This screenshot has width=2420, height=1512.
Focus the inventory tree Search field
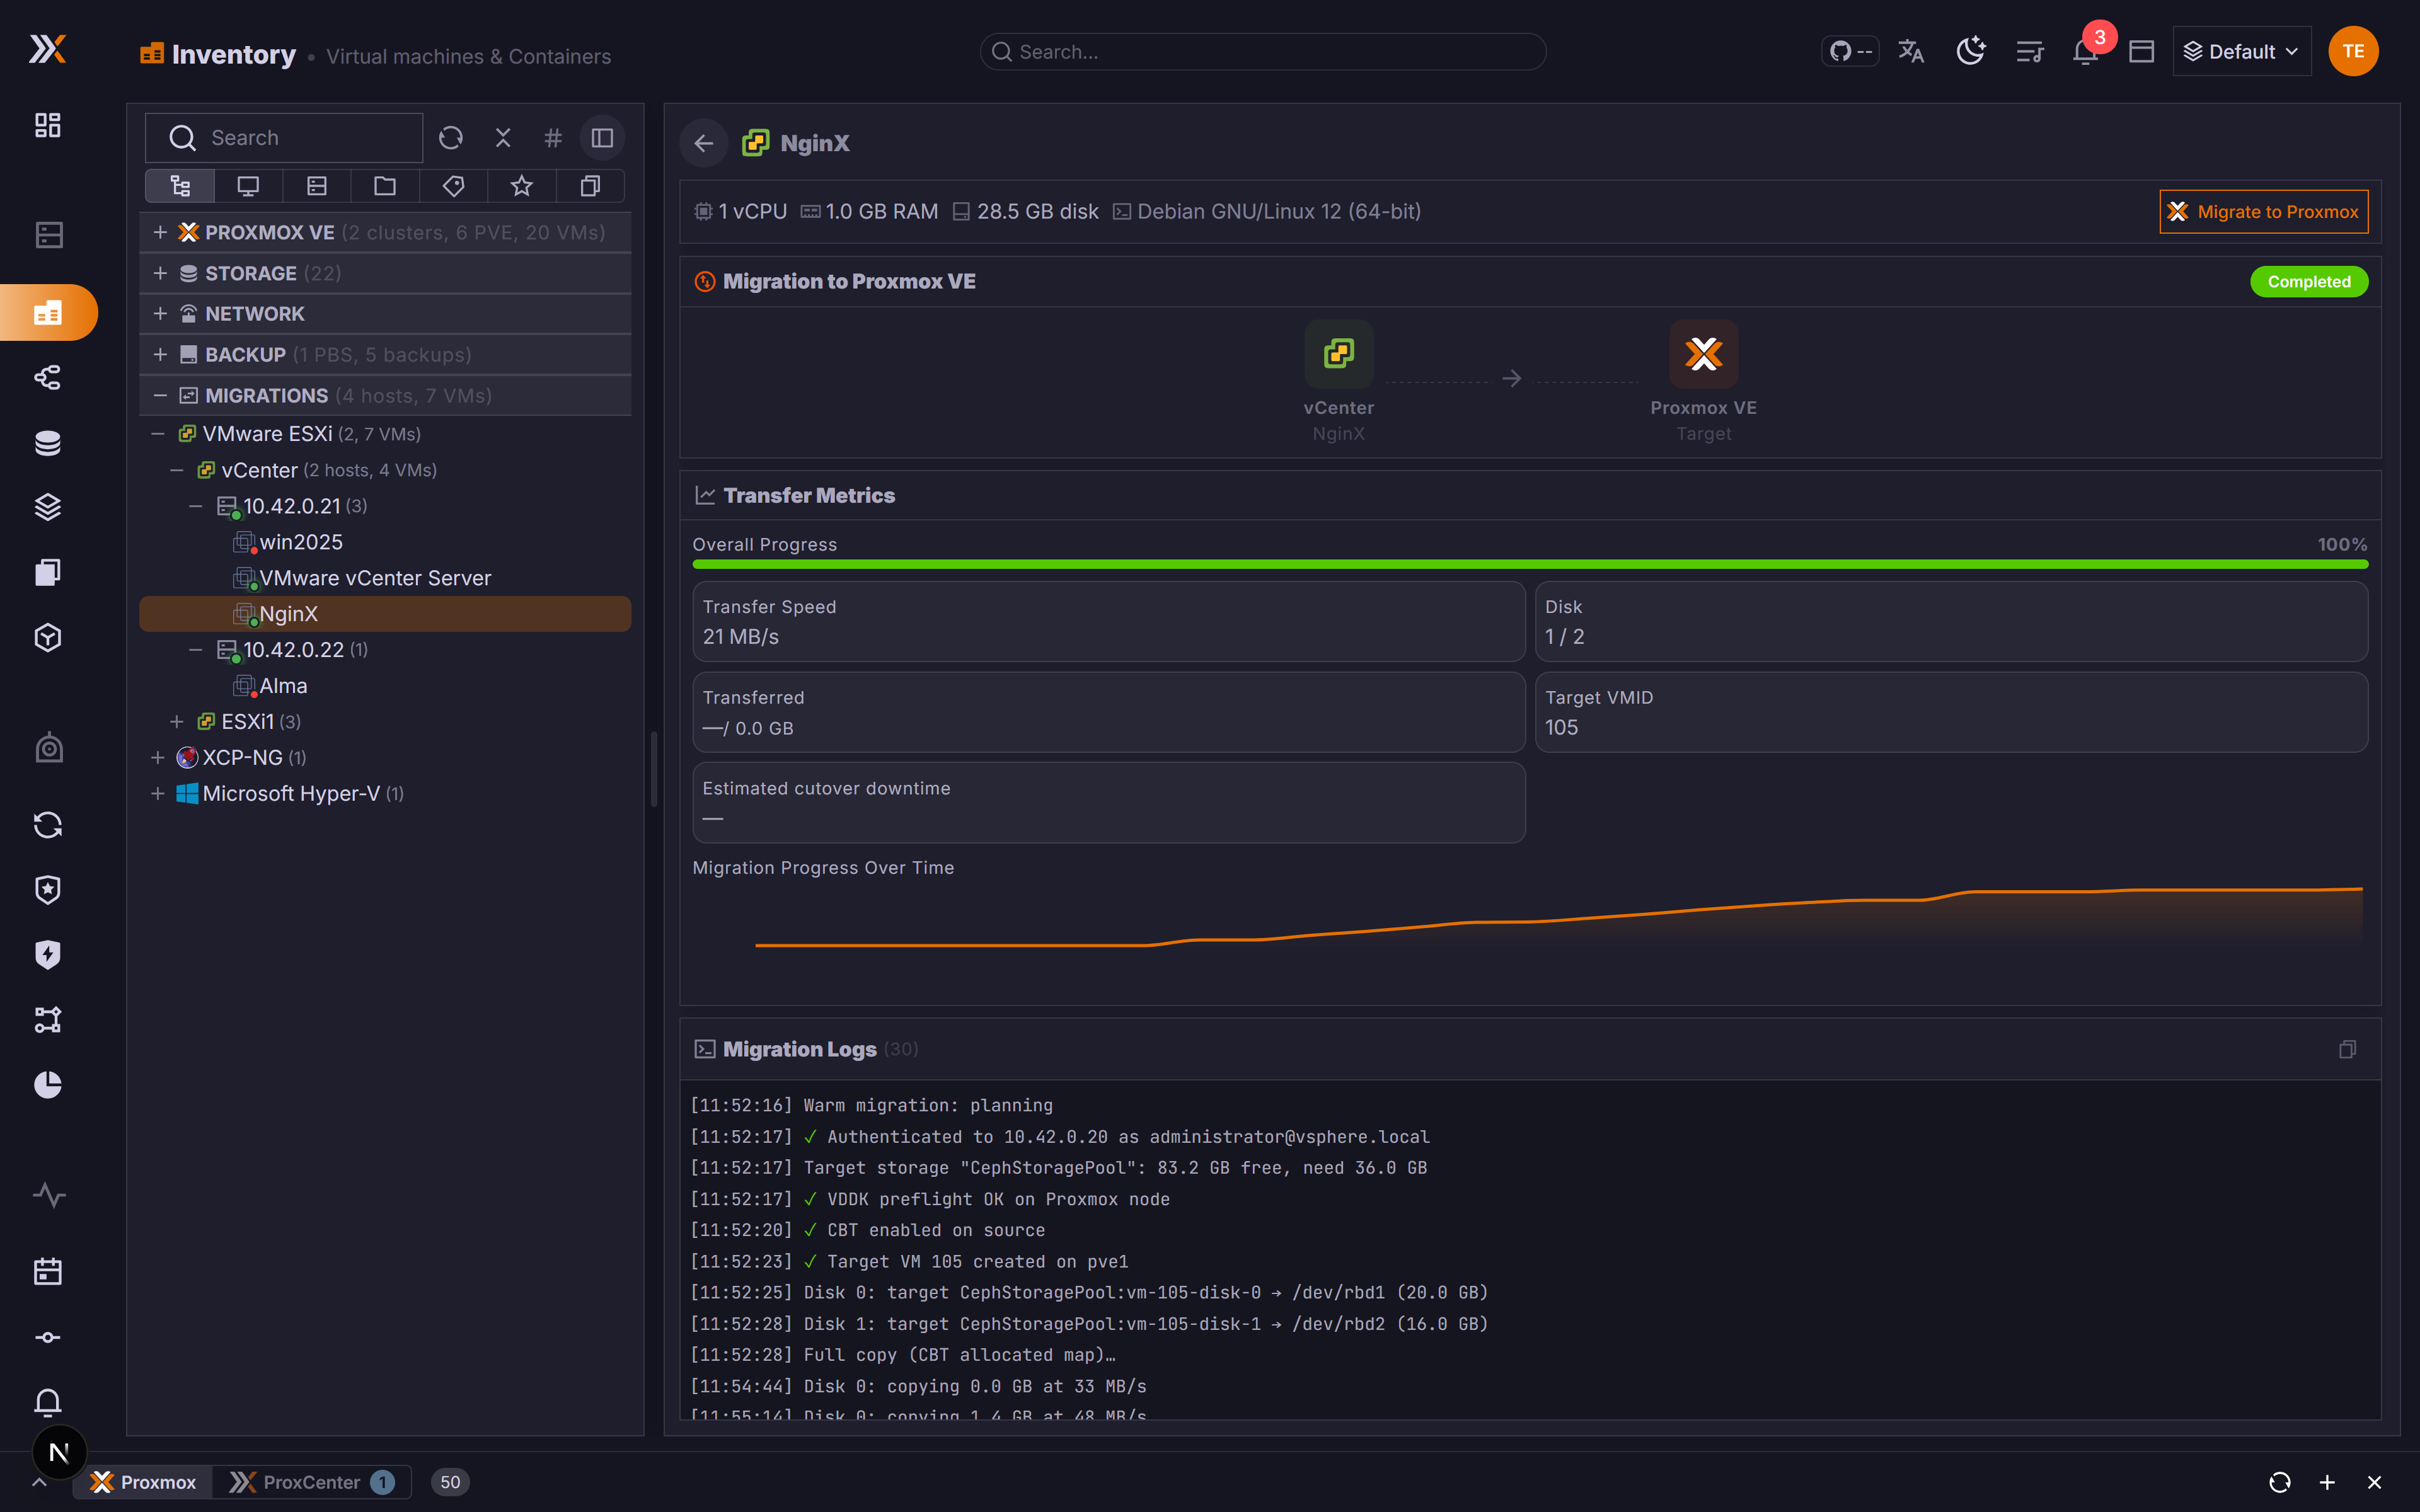(284, 137)
